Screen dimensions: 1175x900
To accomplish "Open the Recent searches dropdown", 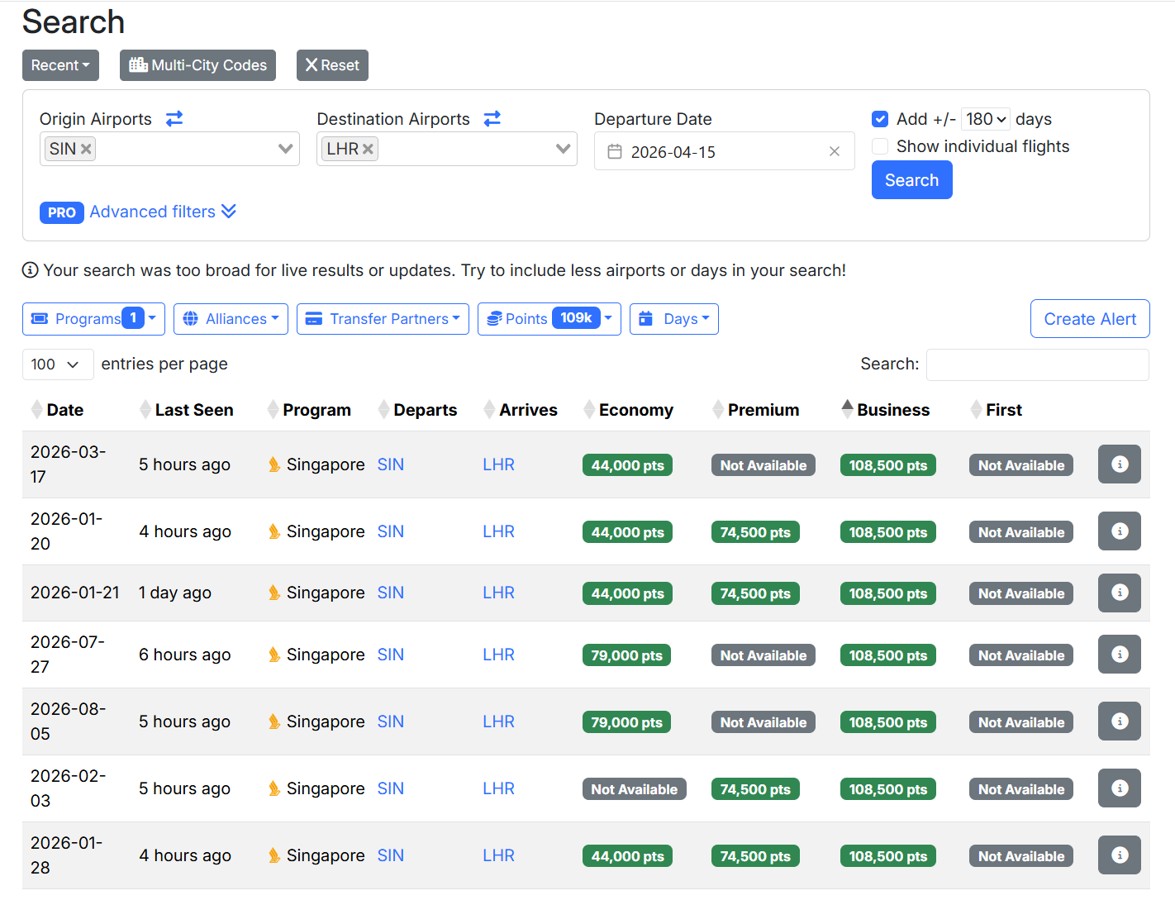I will [x=60, y=65].
